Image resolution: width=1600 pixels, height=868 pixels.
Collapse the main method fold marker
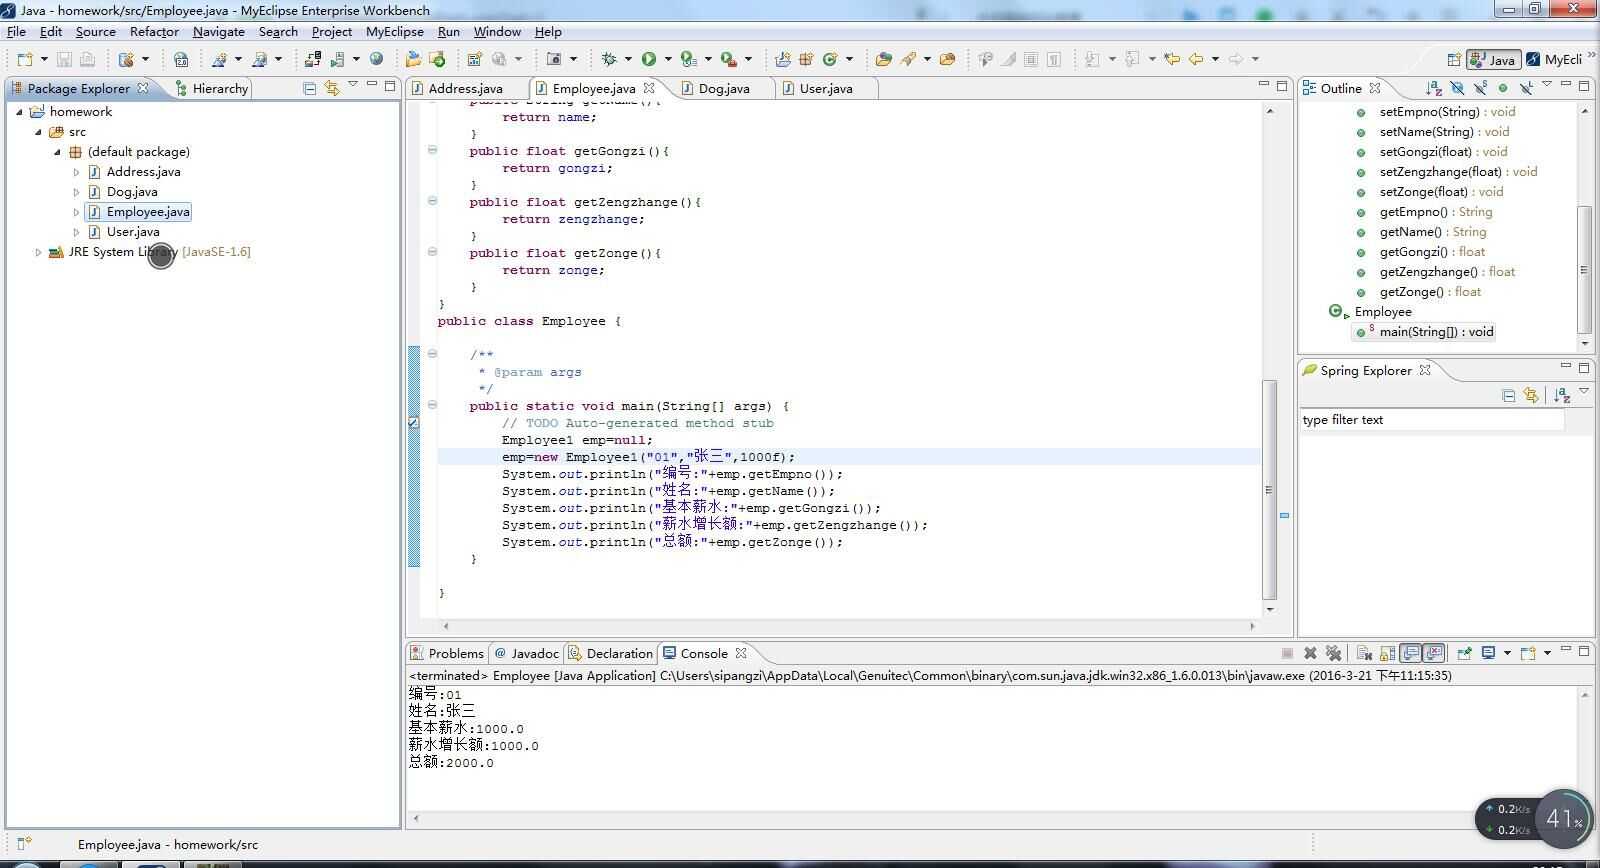[x=432, y=405]
